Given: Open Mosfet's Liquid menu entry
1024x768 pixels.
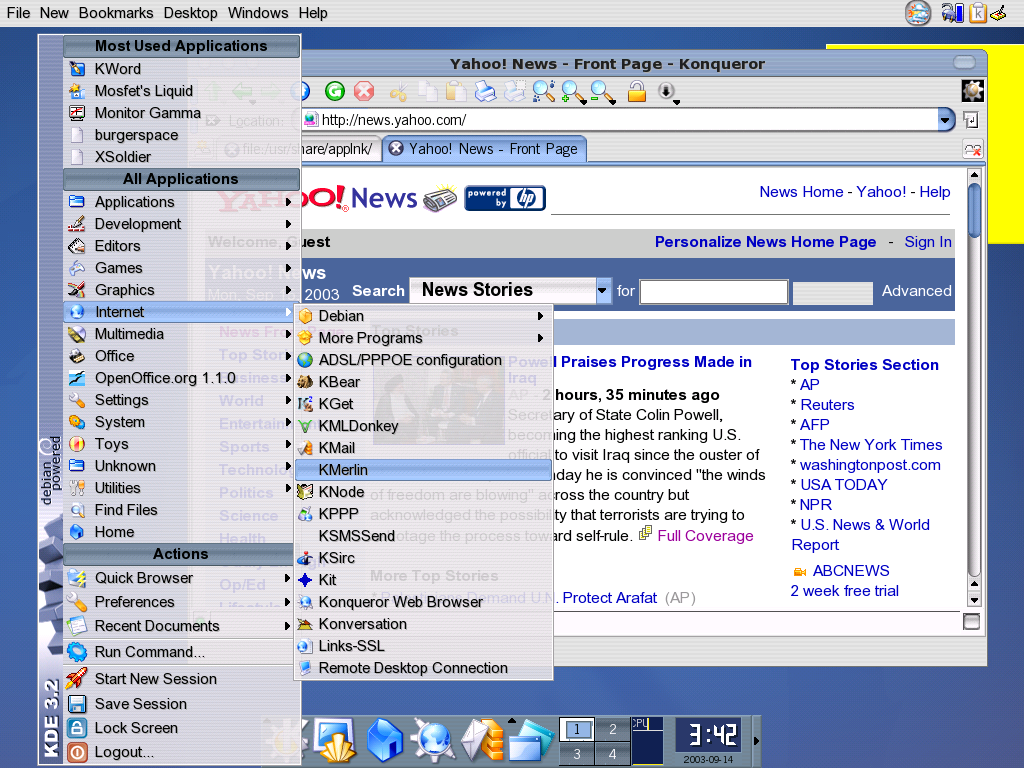Looking at the screenshot, I should click(x=182, y=91).
